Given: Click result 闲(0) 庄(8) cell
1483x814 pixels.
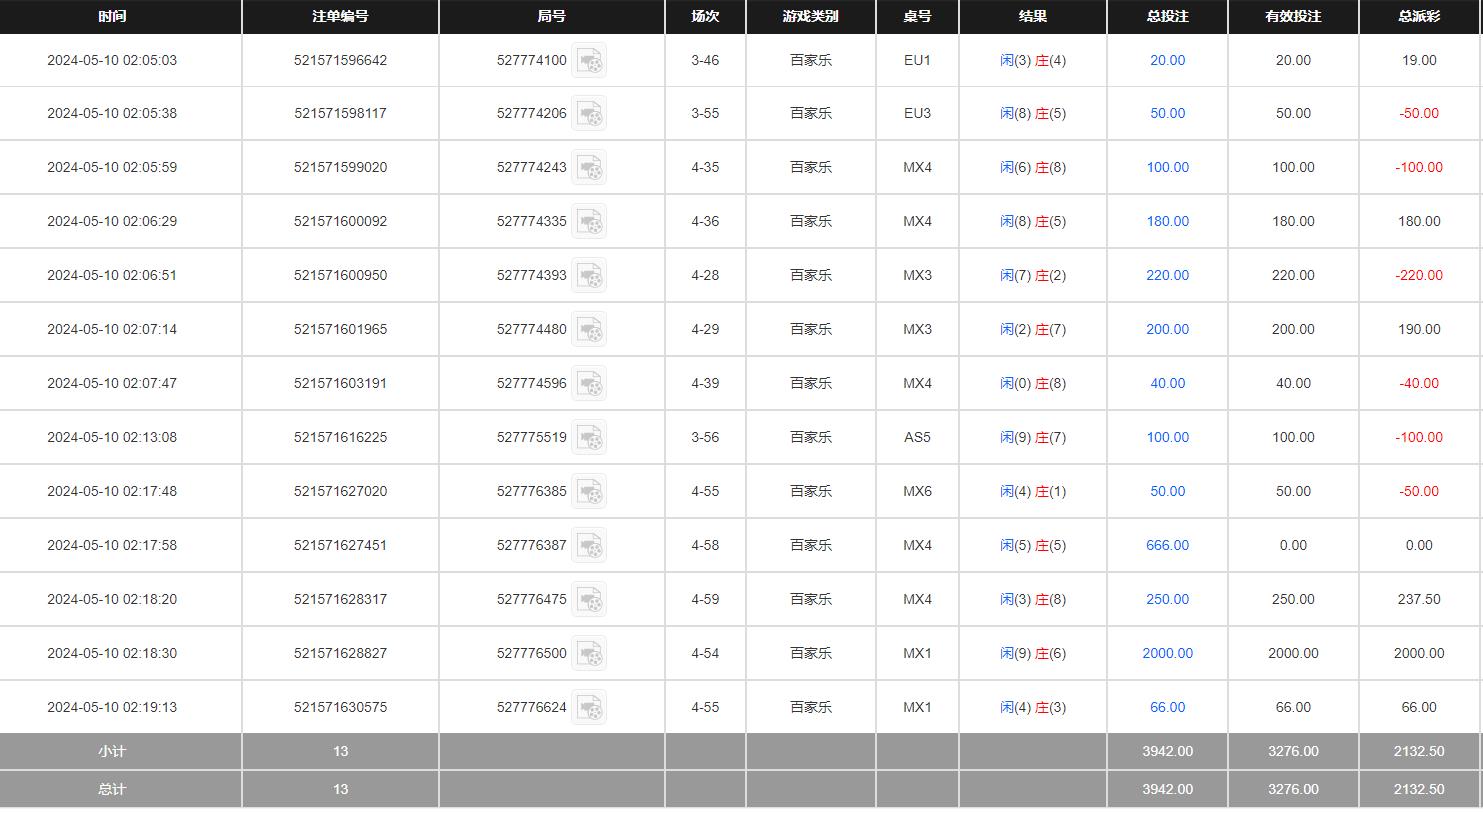Looking at the screenshot, I should [1033, 383].
